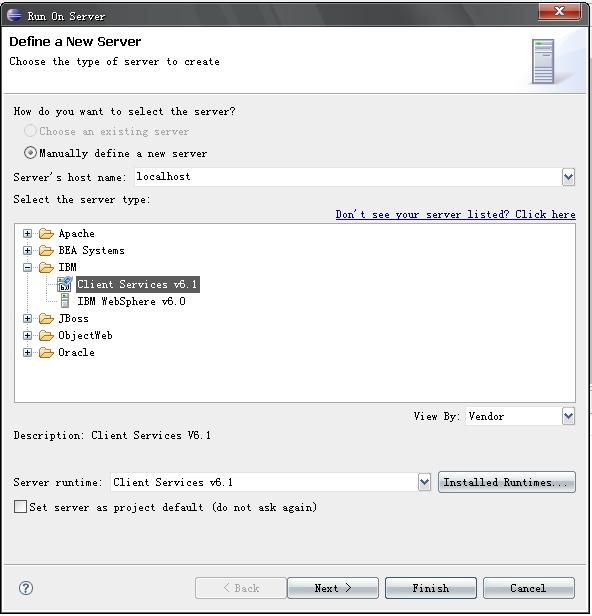Open the Server's host name dropdown
This screenshot has width=592, height=616.
(568, 177)
